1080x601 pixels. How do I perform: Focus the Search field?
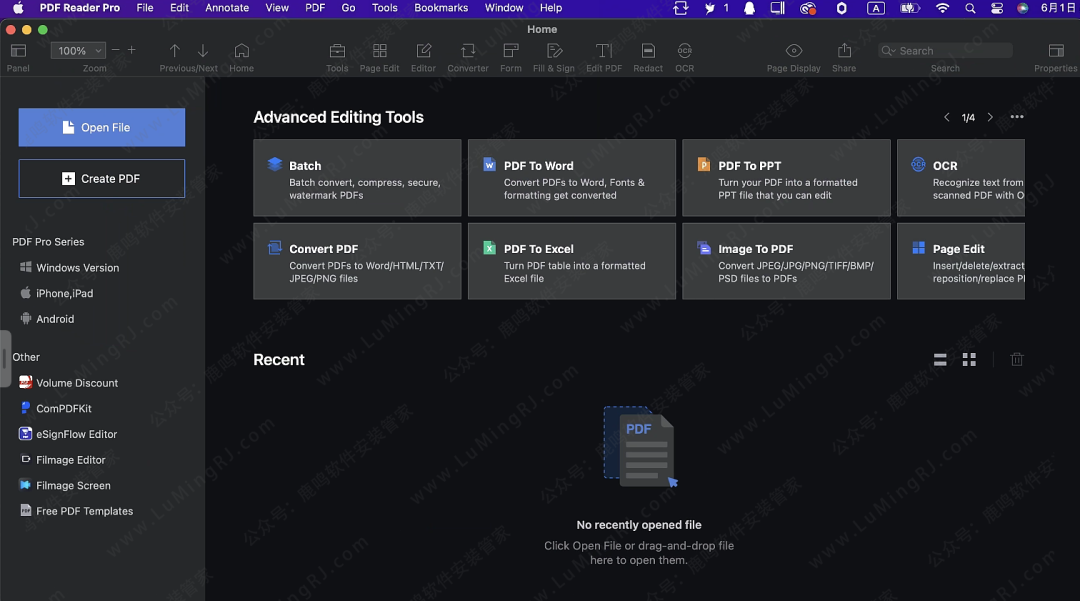point(945,51)
